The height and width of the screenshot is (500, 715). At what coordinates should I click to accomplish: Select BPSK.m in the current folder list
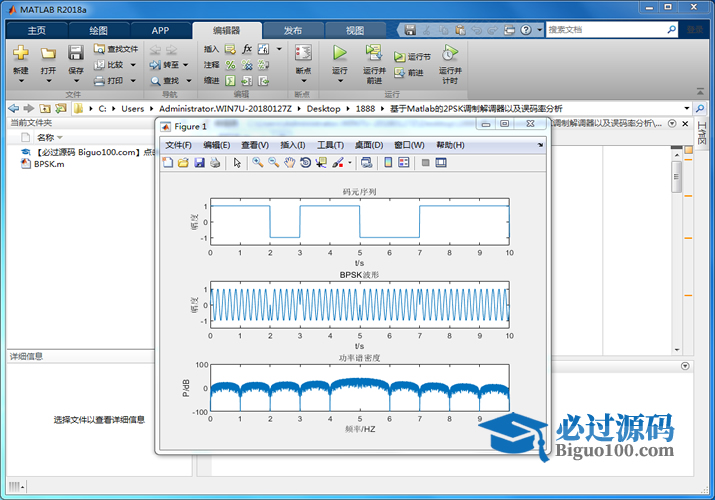pyautogui.click(x=48, y=164)
